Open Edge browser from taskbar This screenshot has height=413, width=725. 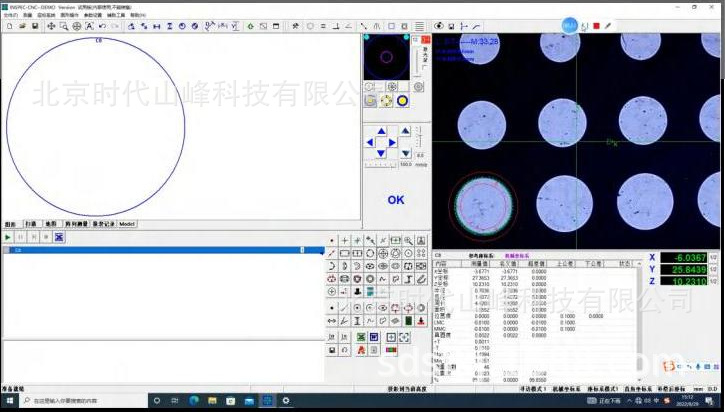(x=194, y=400)
